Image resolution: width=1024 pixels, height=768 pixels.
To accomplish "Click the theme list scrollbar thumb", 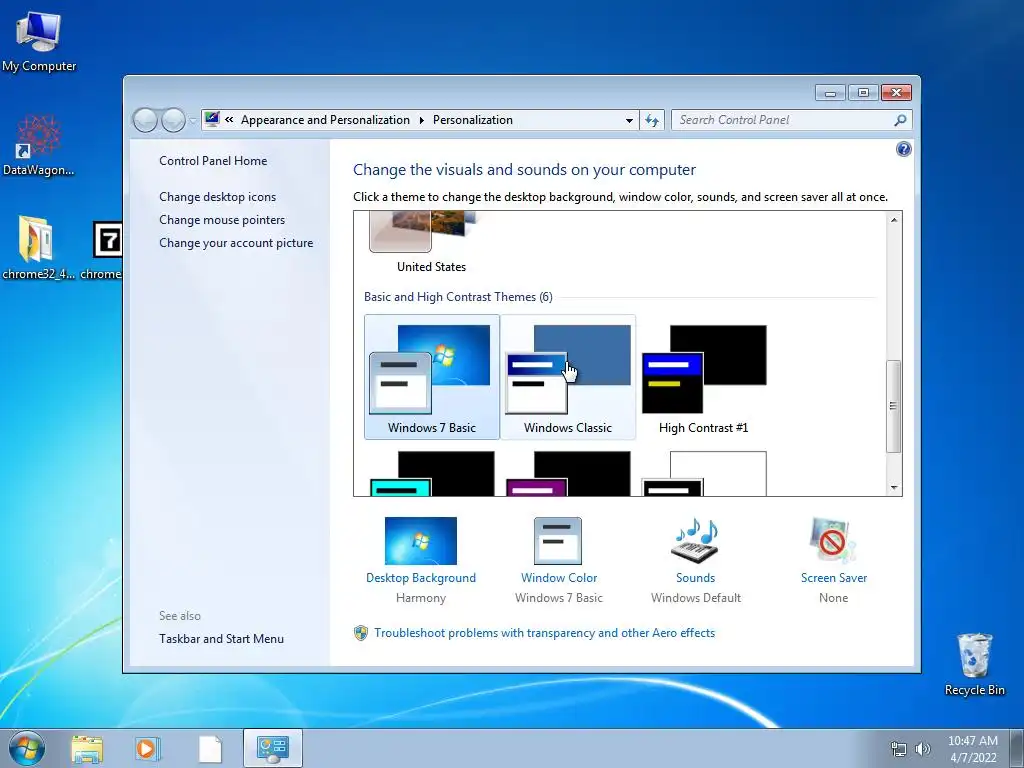I will (x=894, y=406).
